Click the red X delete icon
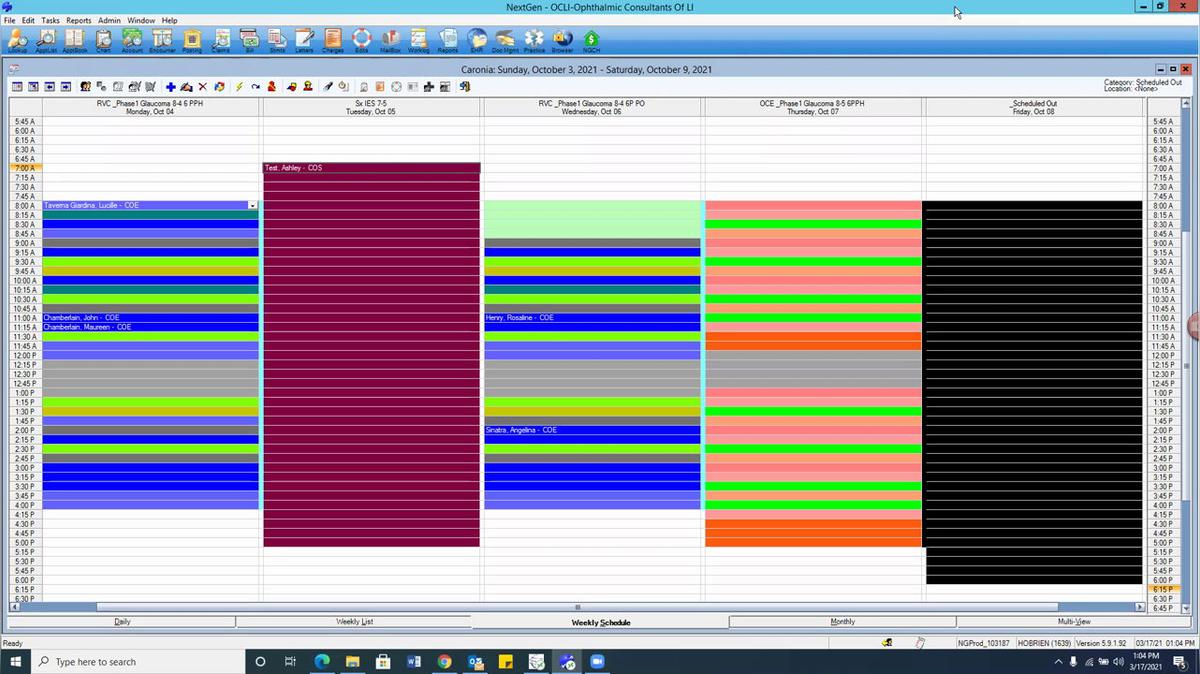 pos(200,86)
